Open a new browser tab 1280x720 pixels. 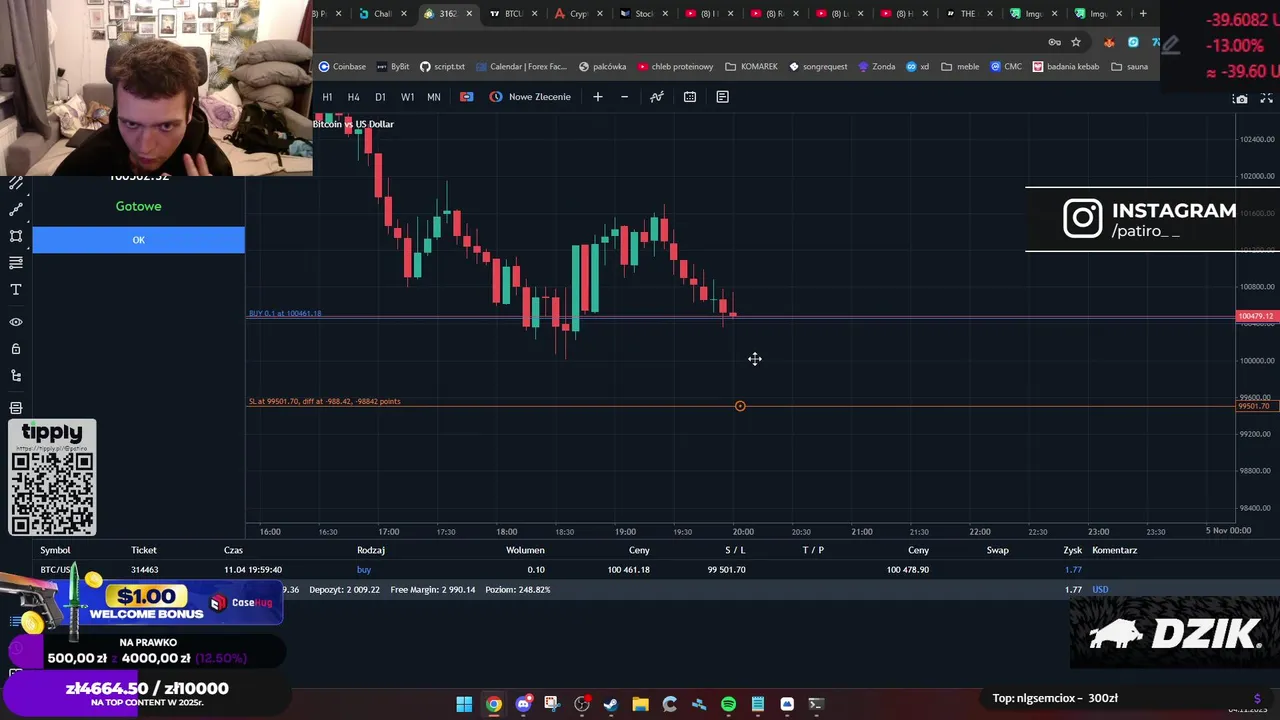(1143, 14)
